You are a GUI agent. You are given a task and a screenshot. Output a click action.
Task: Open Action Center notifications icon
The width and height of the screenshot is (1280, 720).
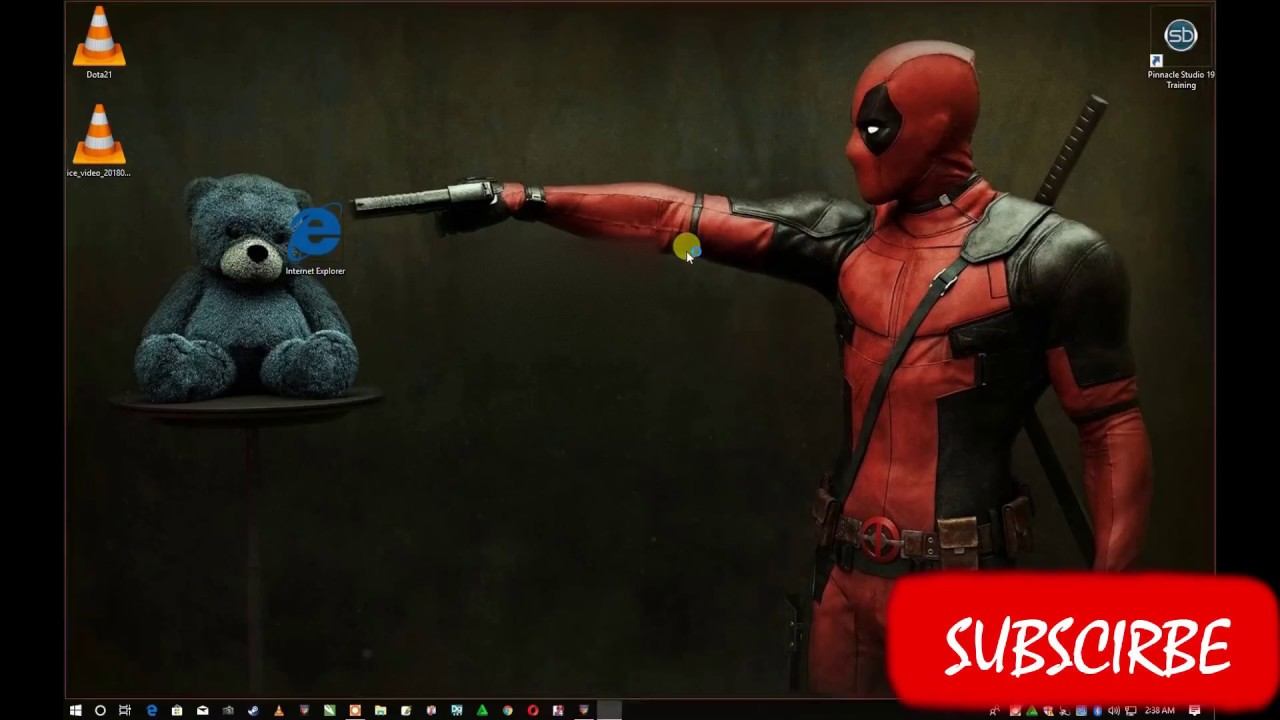1194,711
